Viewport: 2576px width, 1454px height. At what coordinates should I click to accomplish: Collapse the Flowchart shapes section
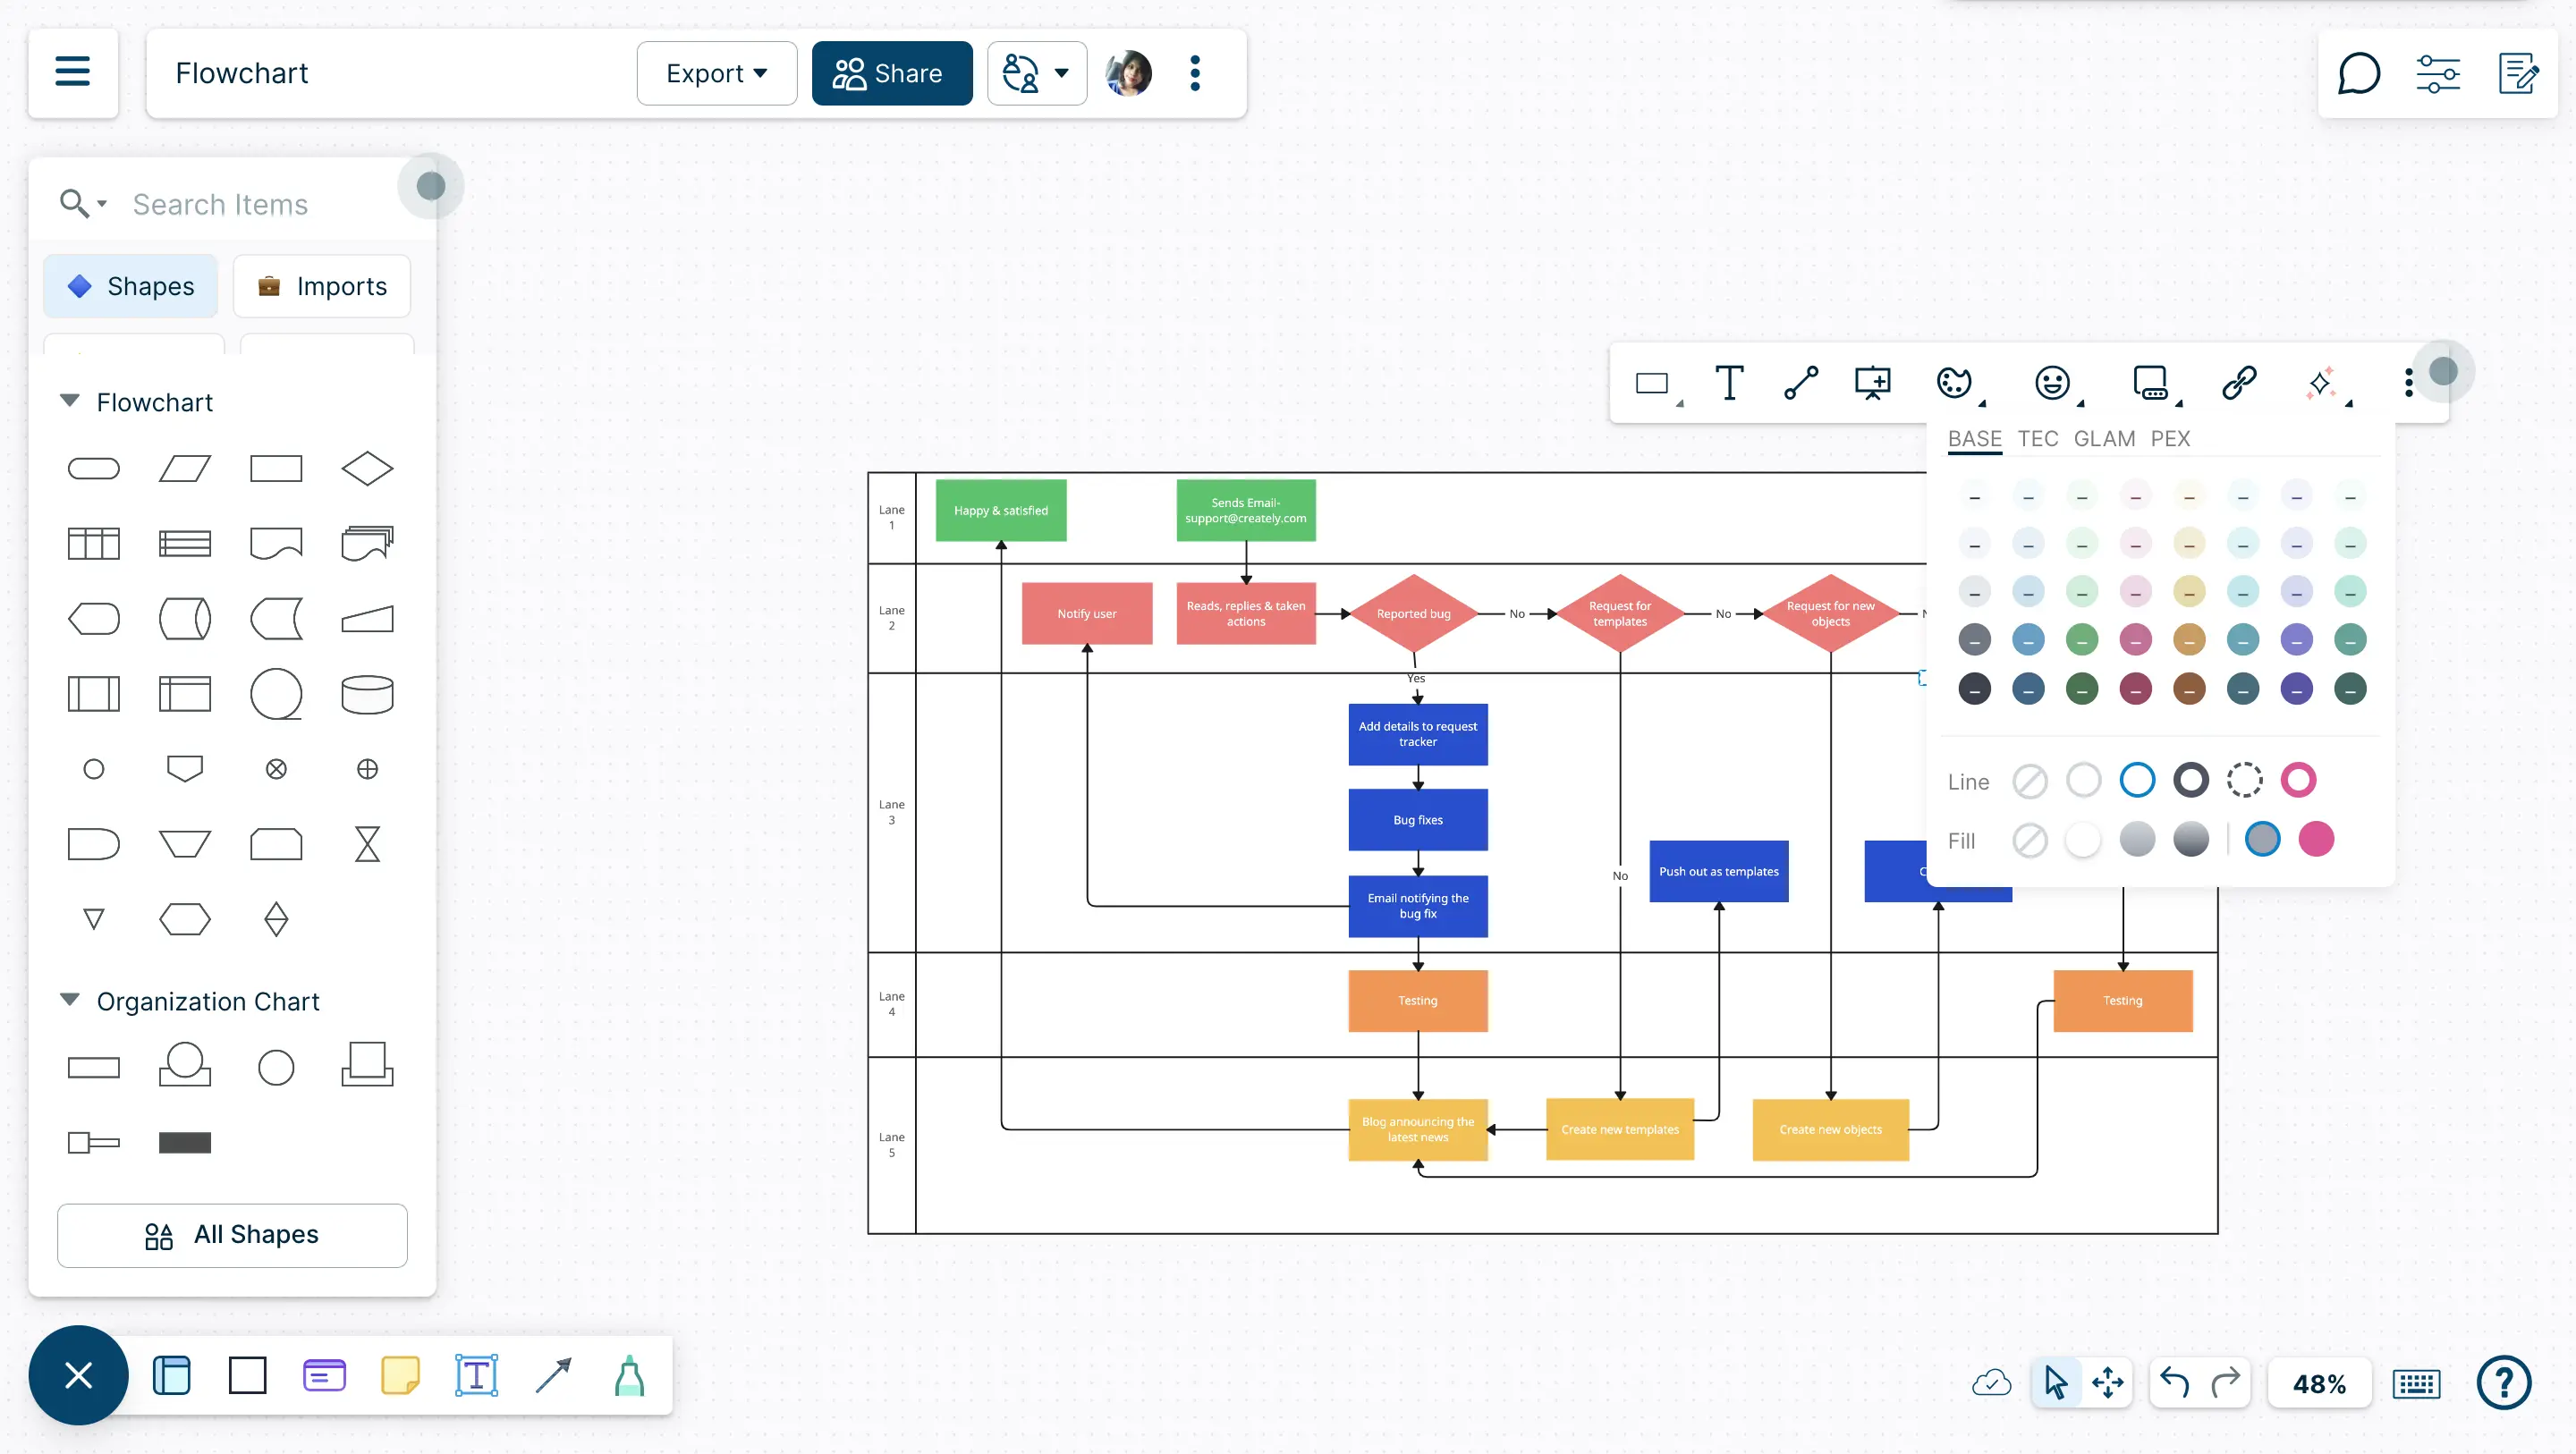(x=69, y=401)
